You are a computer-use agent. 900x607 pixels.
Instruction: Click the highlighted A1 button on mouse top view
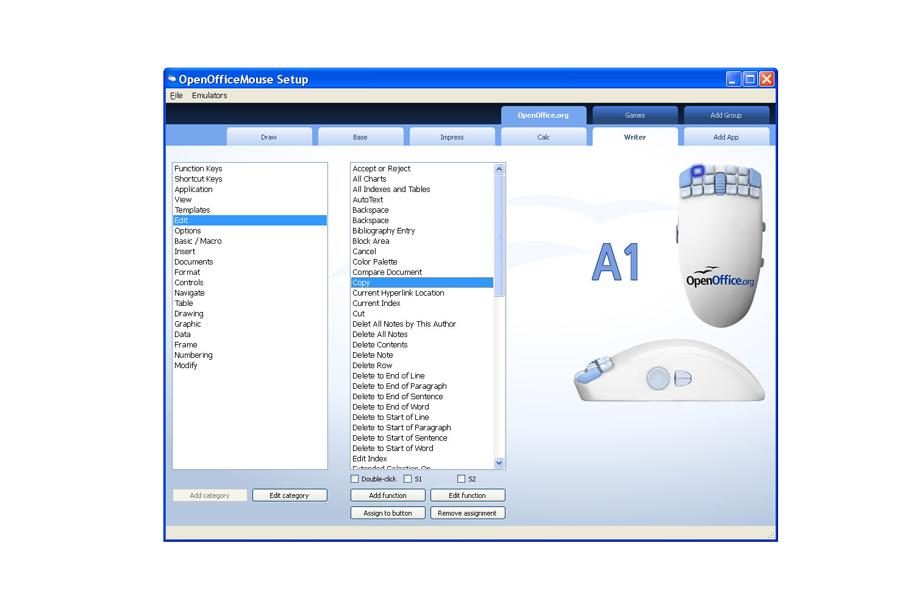[x=698, y=171]
